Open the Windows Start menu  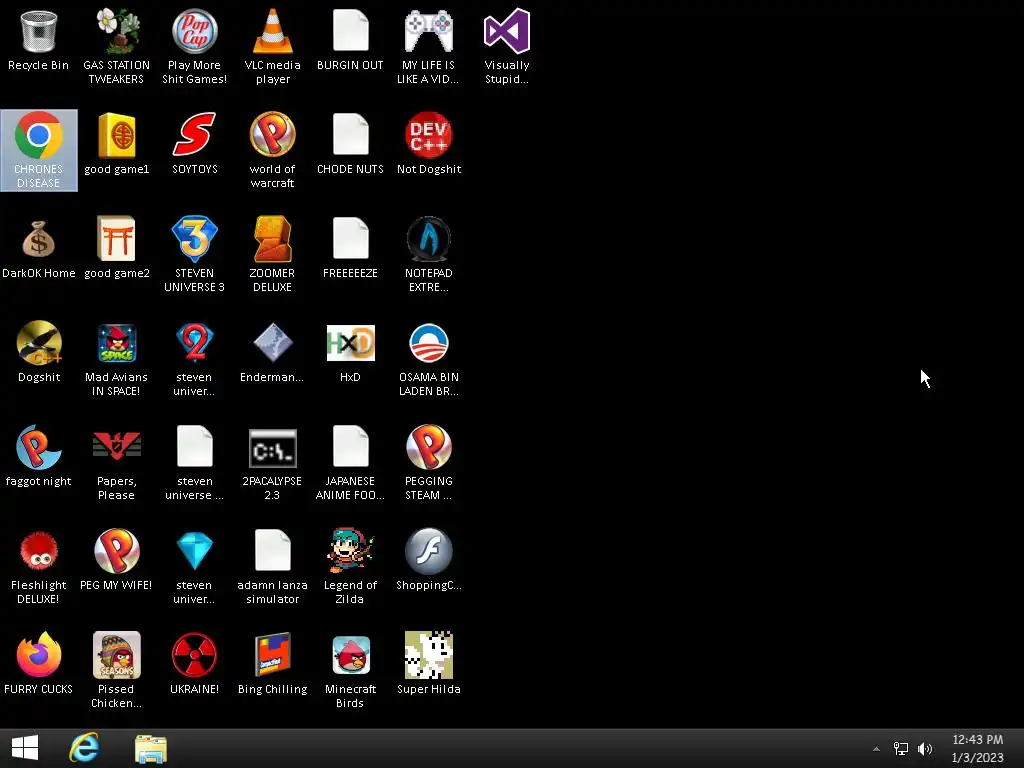tap(25, 748)
